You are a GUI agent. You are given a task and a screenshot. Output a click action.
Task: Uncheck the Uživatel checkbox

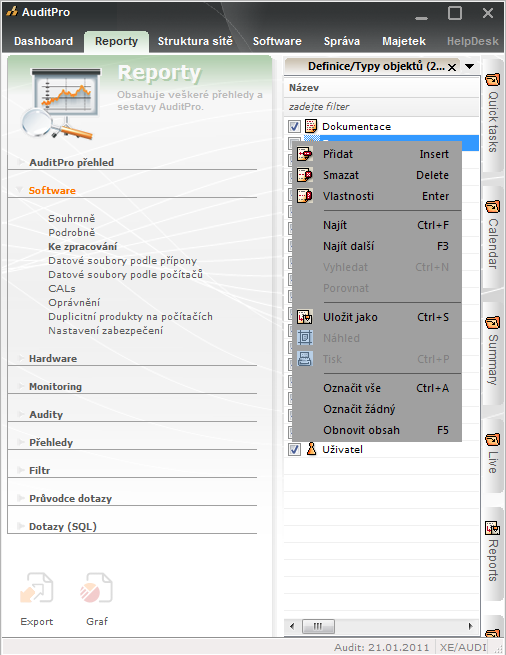[x=295, y=449]
